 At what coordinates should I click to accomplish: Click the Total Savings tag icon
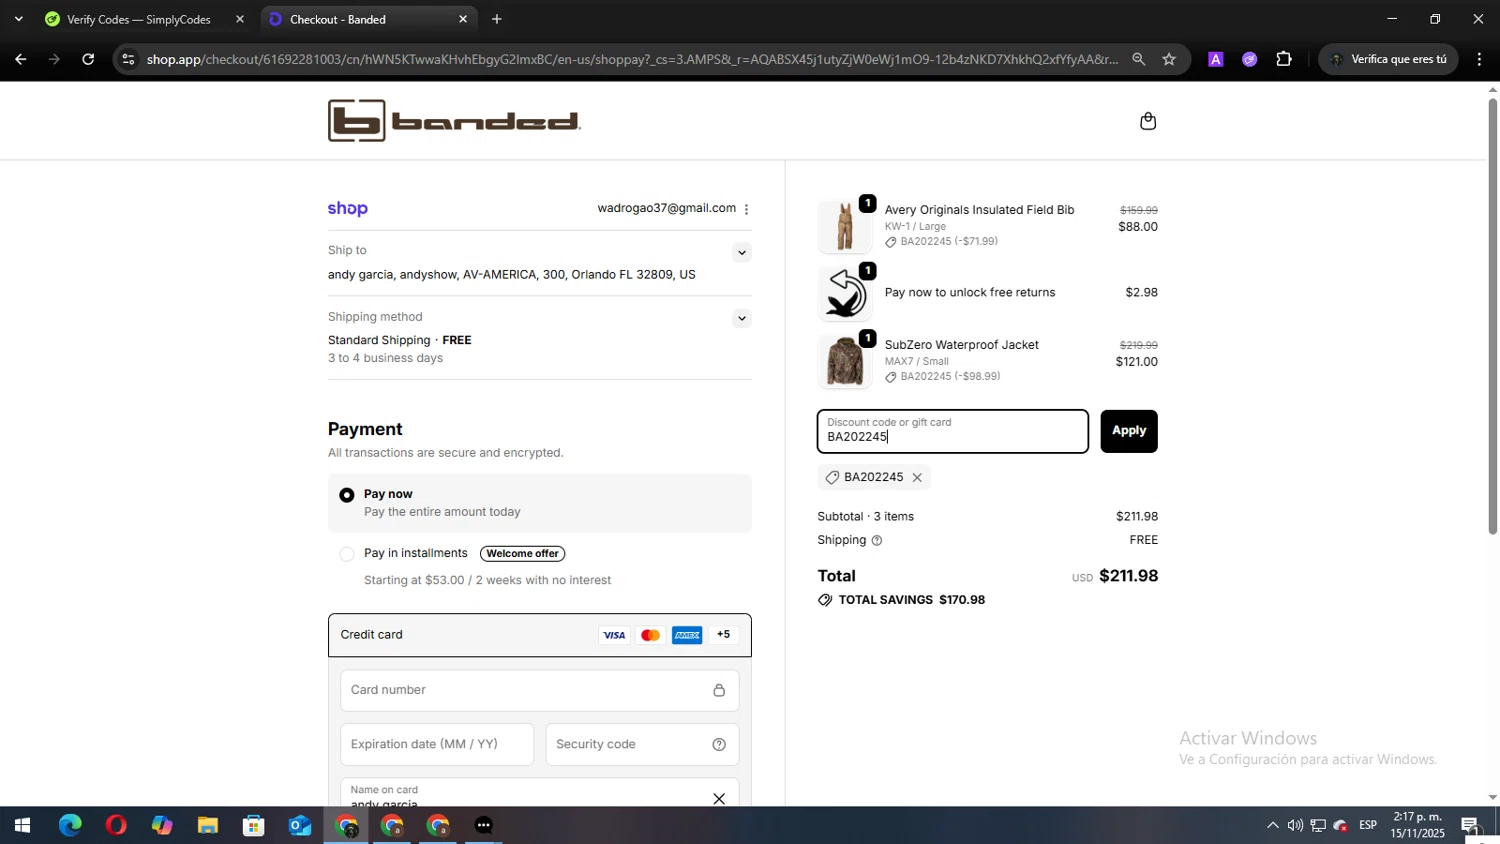tap(825, 600)
